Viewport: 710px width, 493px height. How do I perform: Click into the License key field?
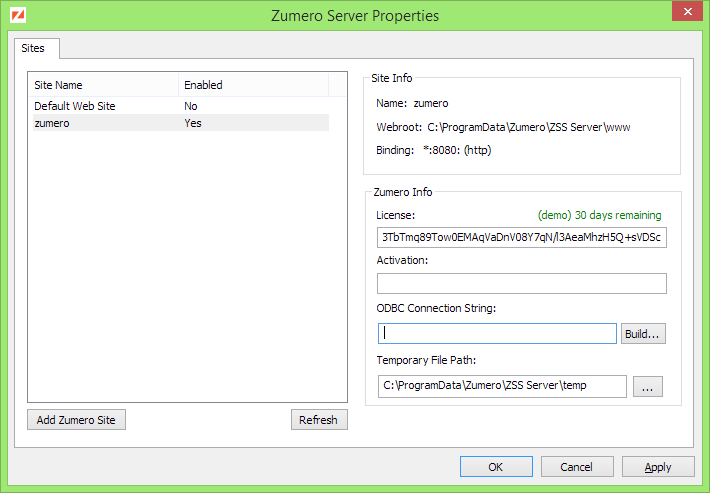click(x=521, y=238)
